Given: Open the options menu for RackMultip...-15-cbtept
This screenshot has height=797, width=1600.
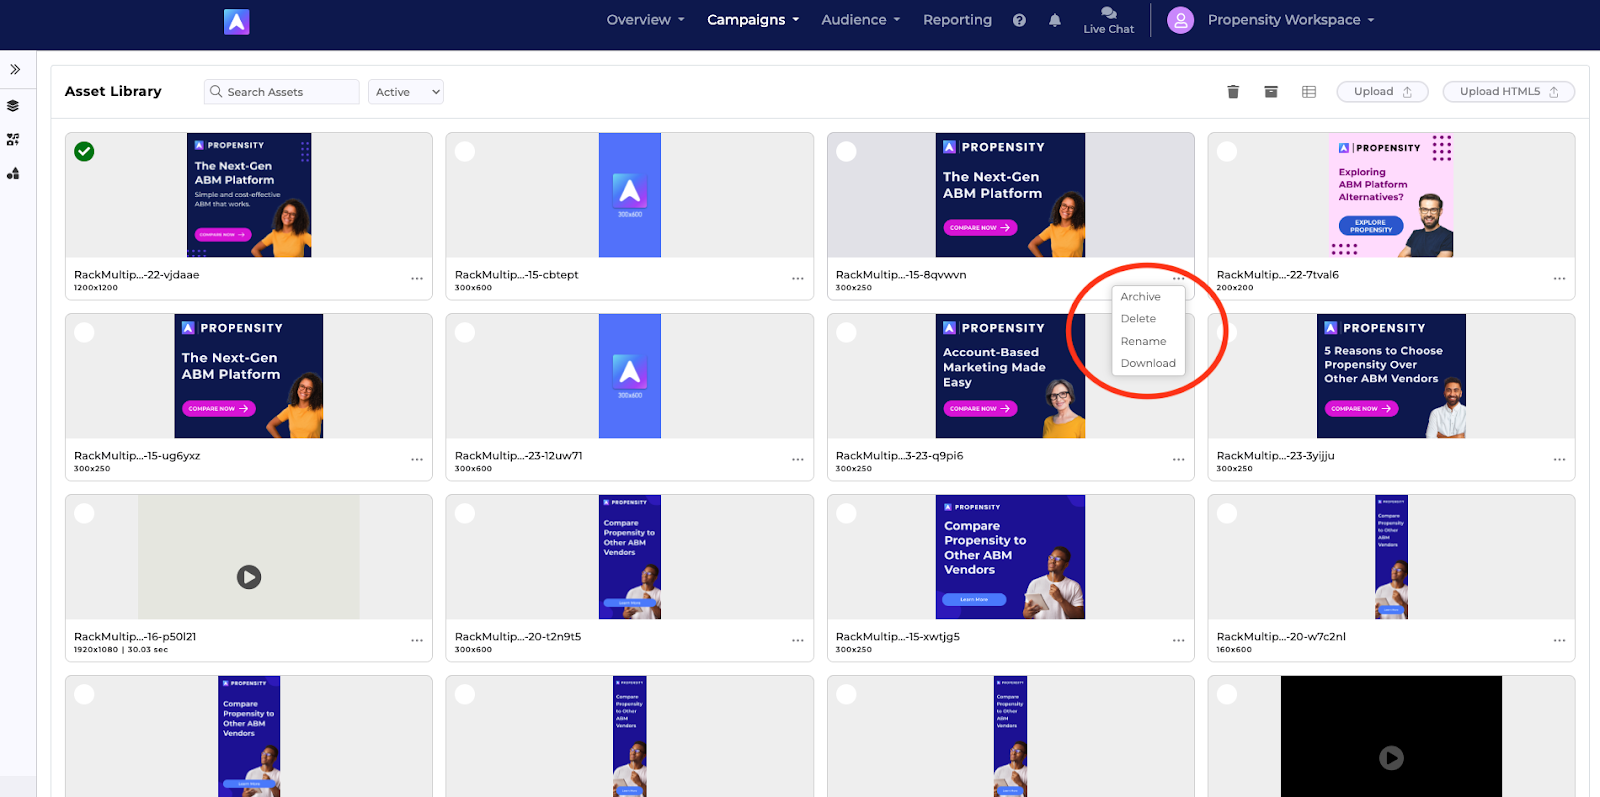Looking at the screenshot, I should click(798, 279).
